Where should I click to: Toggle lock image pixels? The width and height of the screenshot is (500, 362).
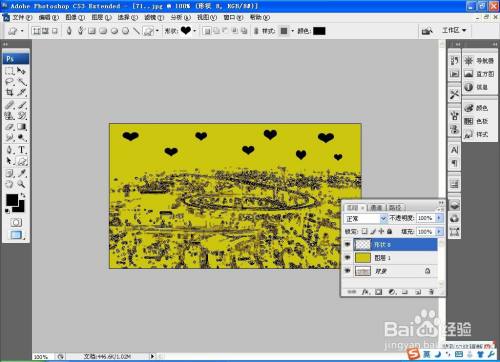(373, 231)
